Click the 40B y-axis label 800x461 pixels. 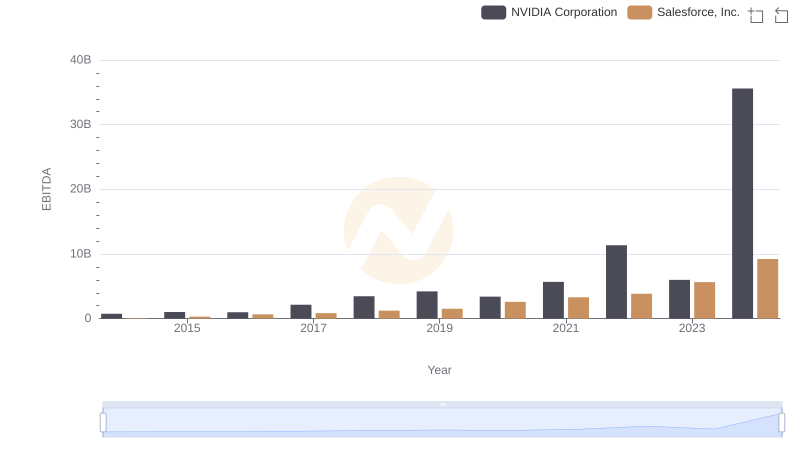pyautogui.click(x=81, y=60)
